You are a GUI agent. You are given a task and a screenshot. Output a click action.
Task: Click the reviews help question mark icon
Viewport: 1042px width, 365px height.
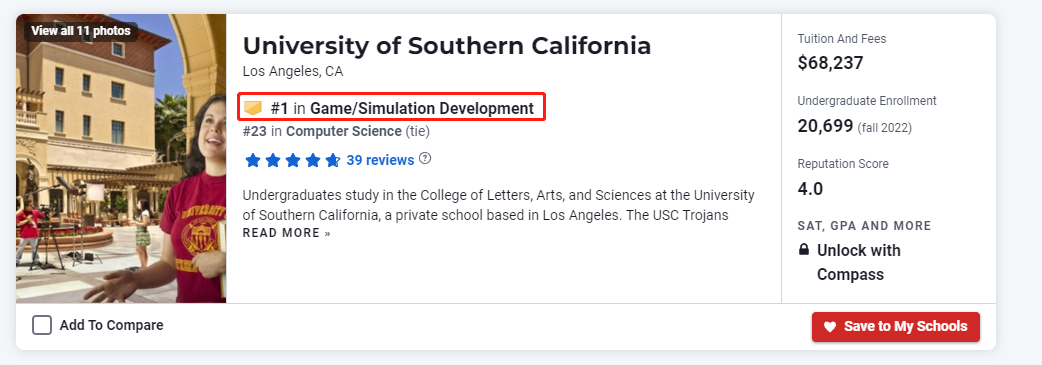click(425, 159)
